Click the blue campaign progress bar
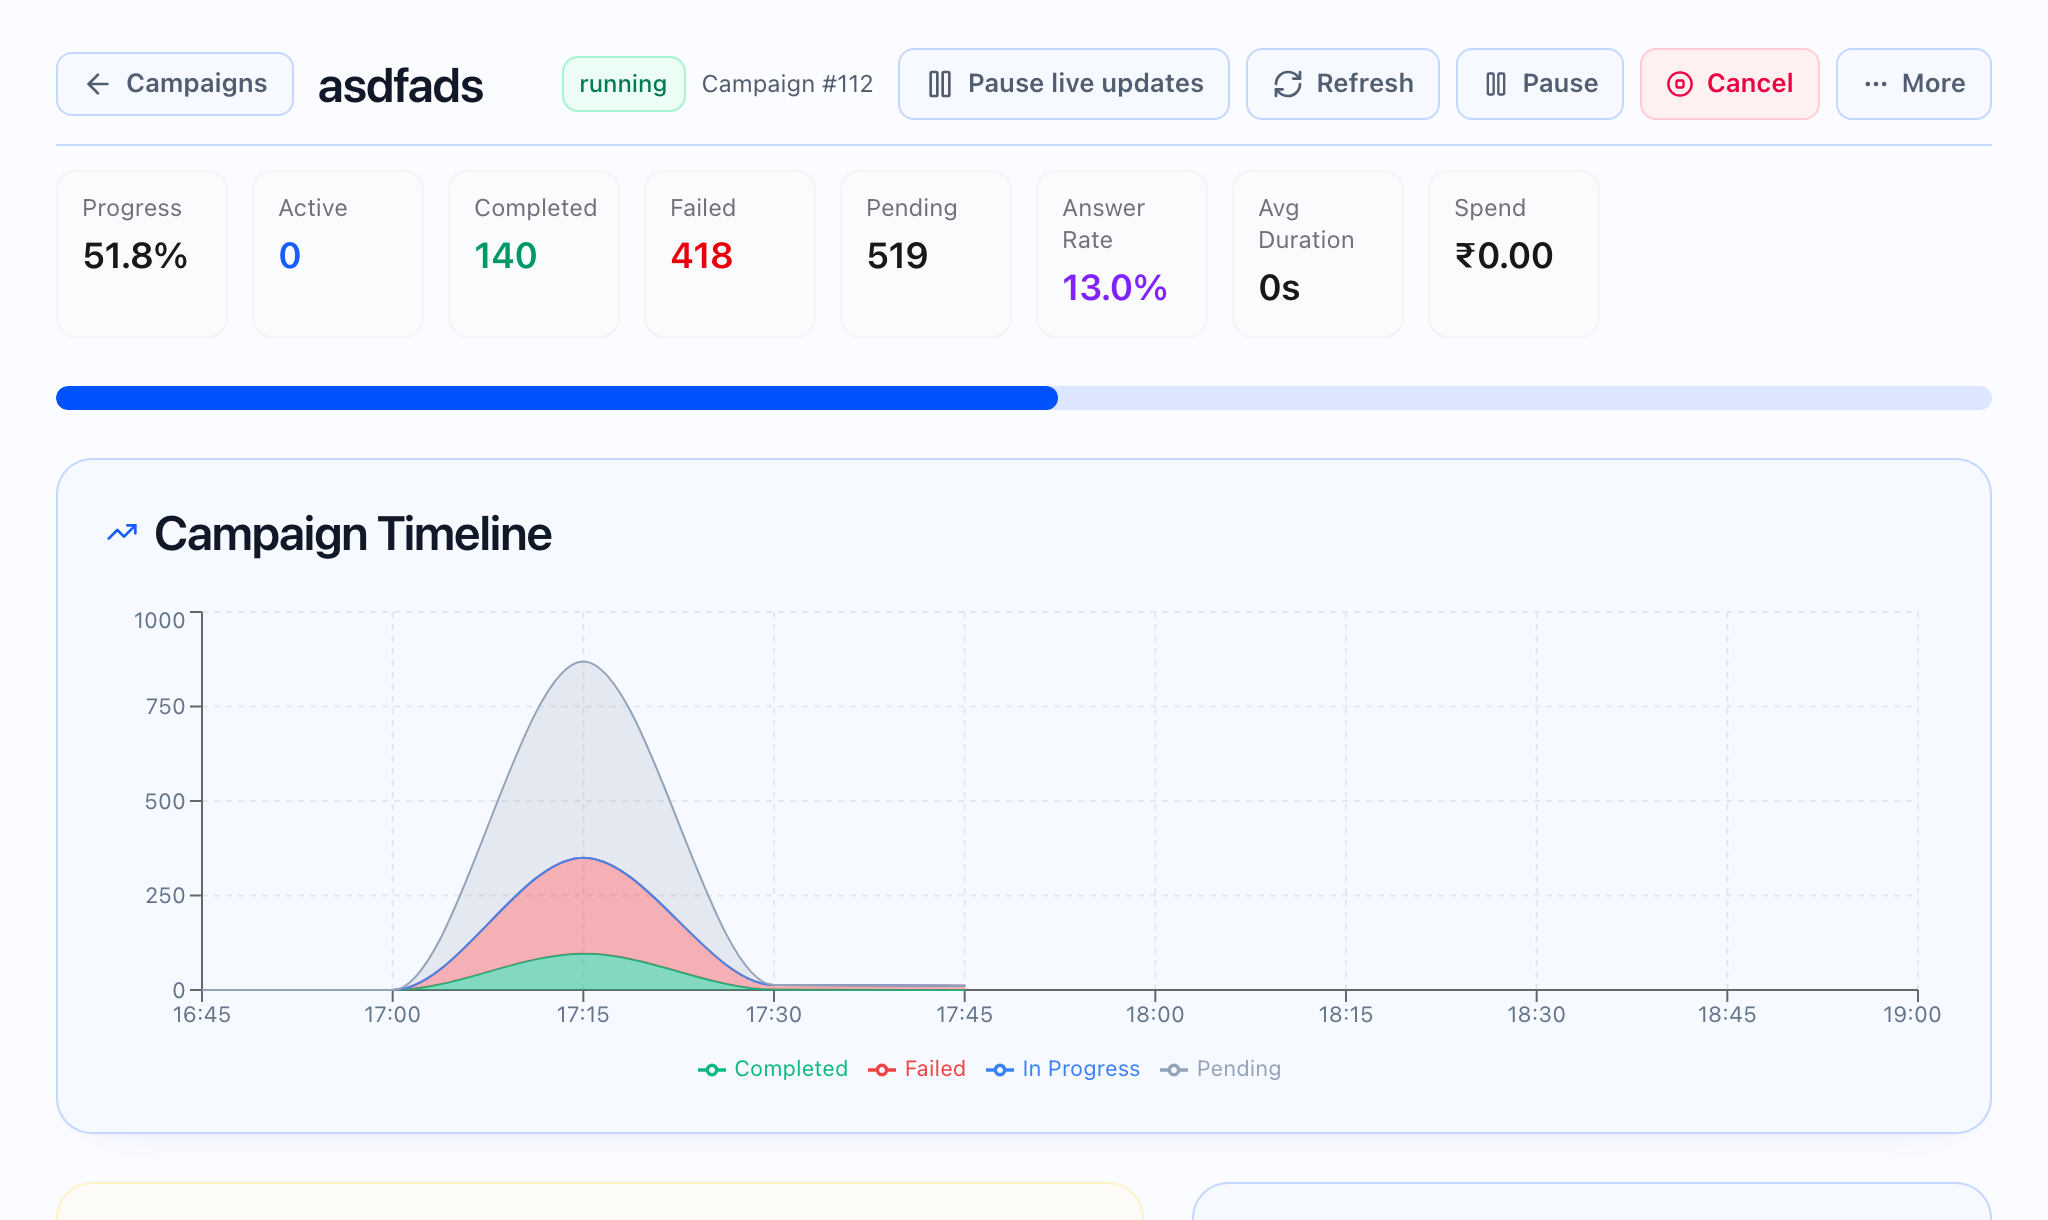The height and width of the screenshot is (1220, 2048). (557, 398)
